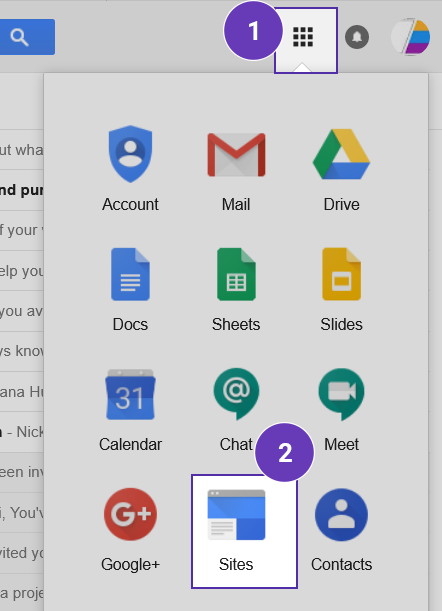Open the Calendar app
This screenshot has height=611, width=442.
[130, 410]
